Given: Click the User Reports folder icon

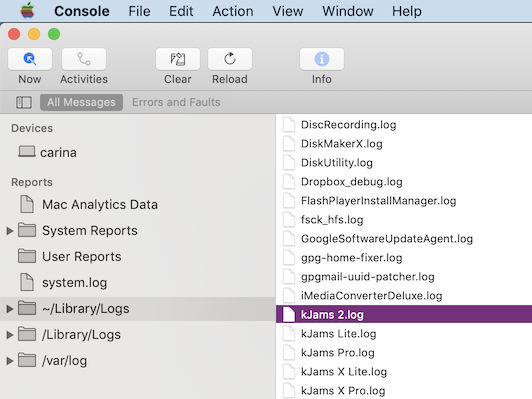Looking at the screenshot, I should (27, 256).
